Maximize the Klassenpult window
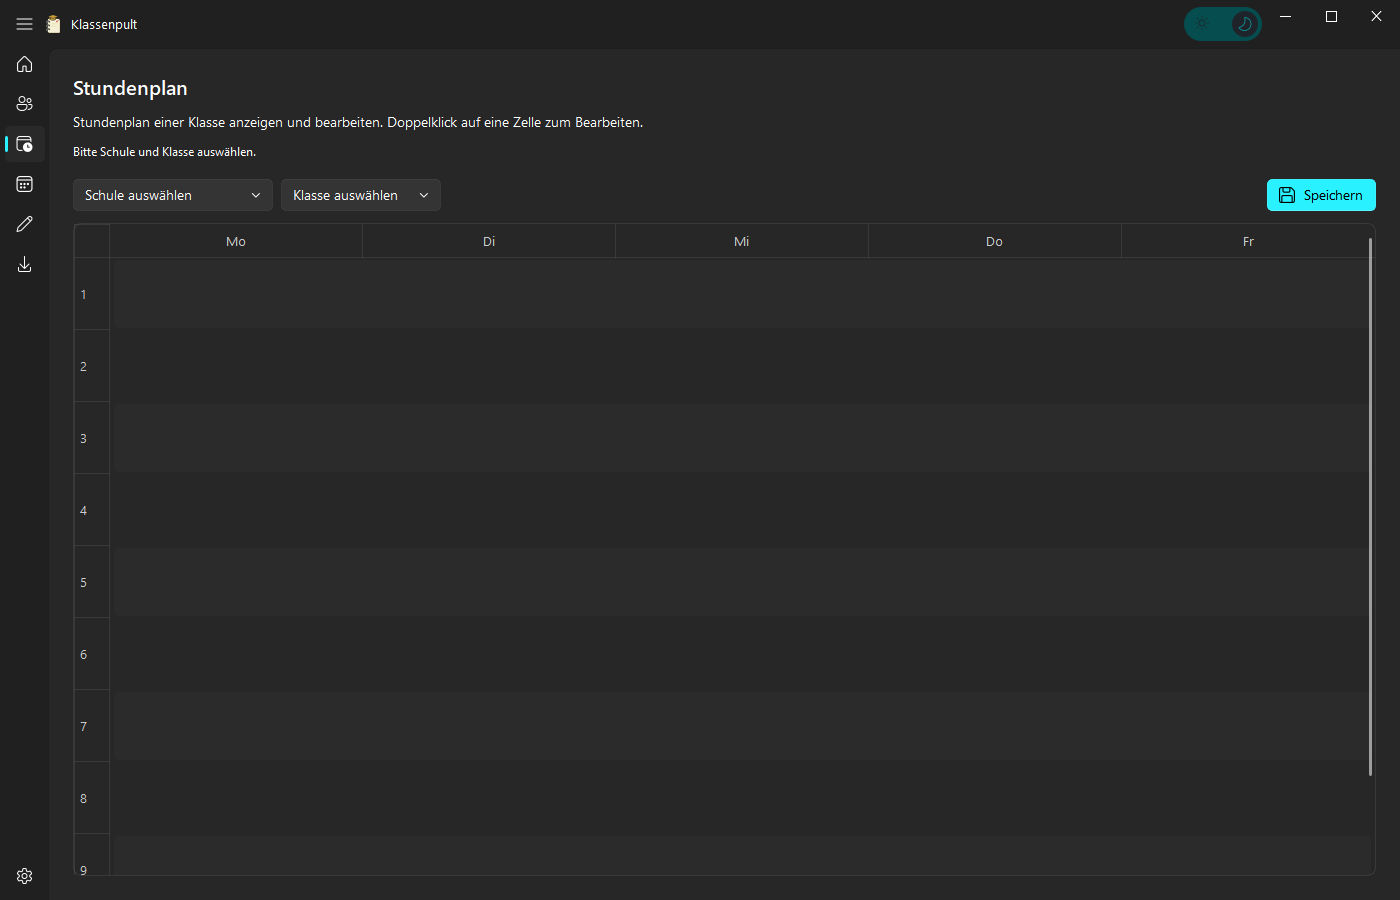 (1331, 17)
